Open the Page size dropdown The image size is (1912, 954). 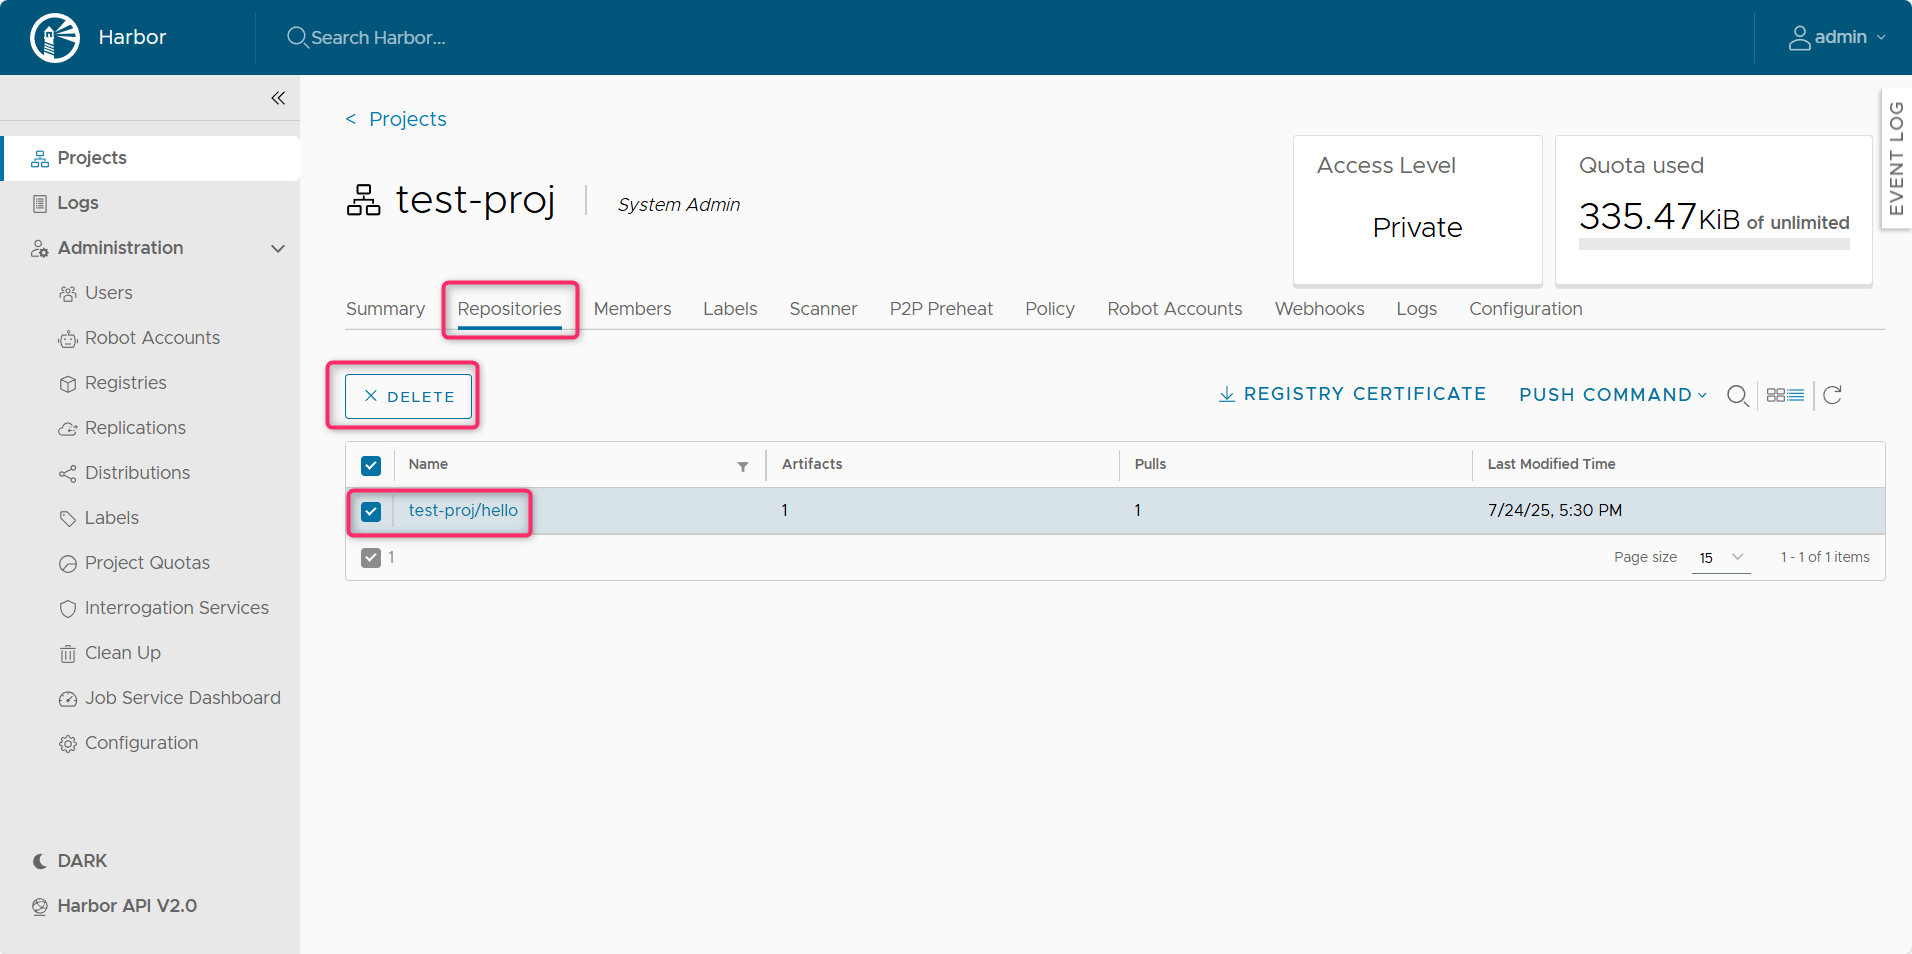pyautogui.click(x=1721, y=558)
